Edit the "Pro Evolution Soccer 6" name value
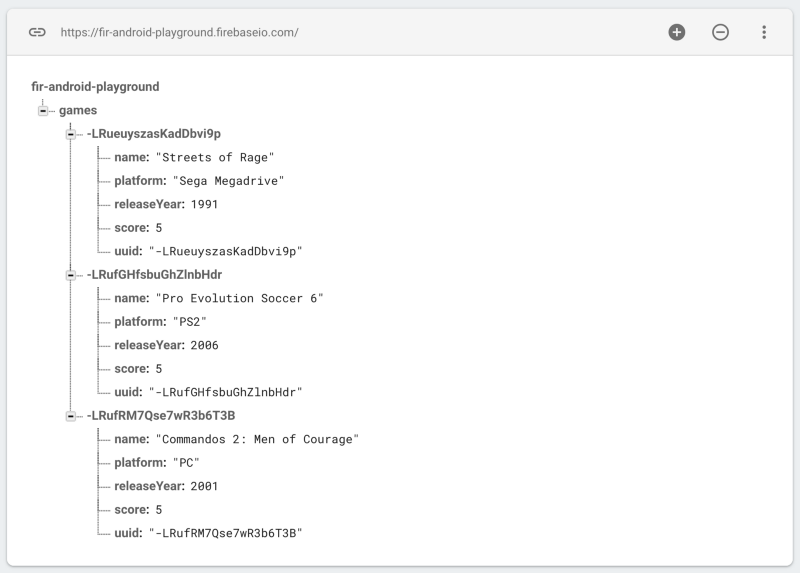 239,298
